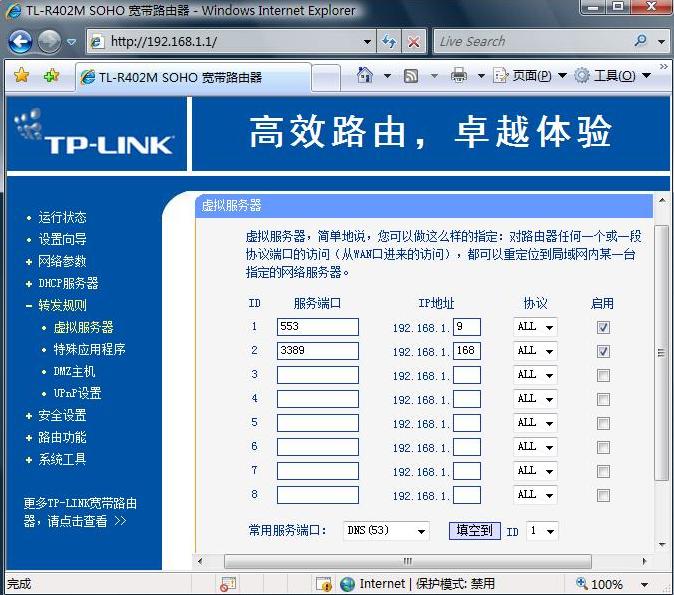Click the zoom magnifier 100% icon
This screenshot has width=674, height=595.
582,583
